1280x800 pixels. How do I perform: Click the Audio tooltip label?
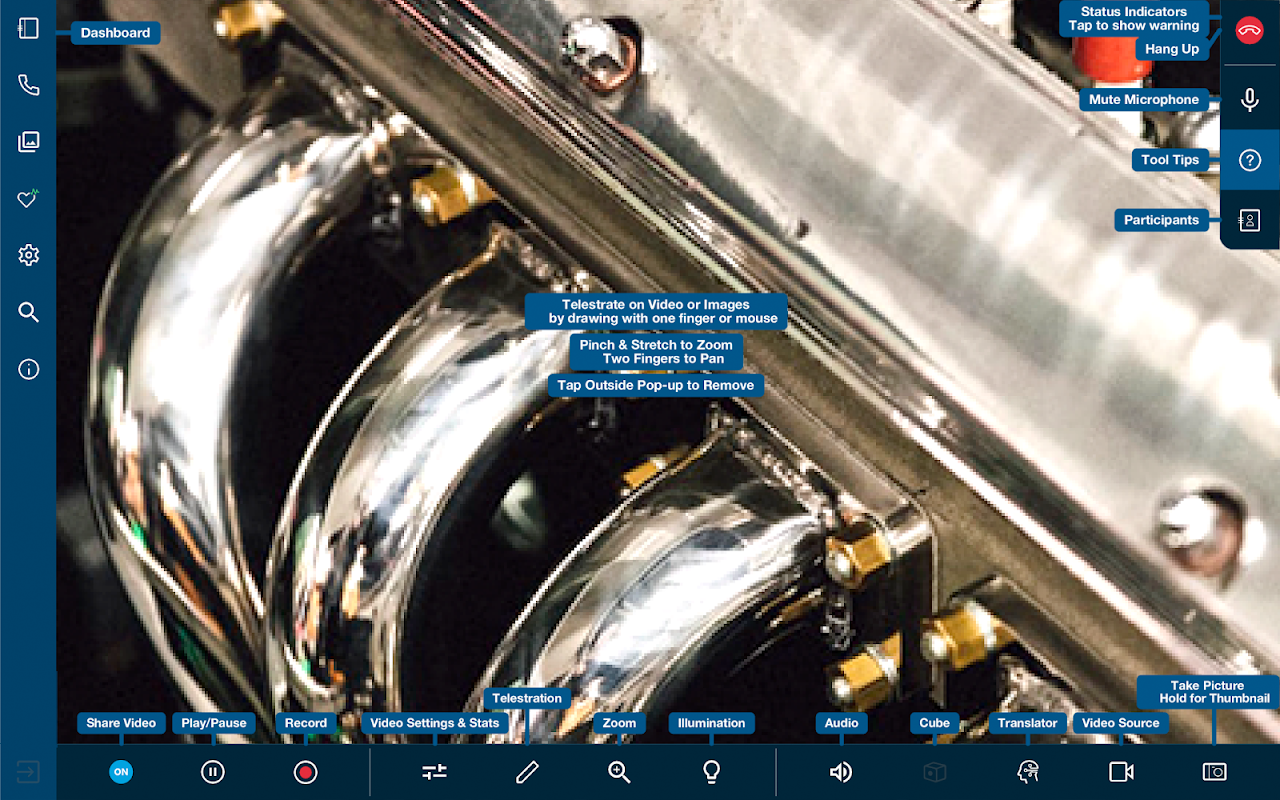(x=841, y=723)
